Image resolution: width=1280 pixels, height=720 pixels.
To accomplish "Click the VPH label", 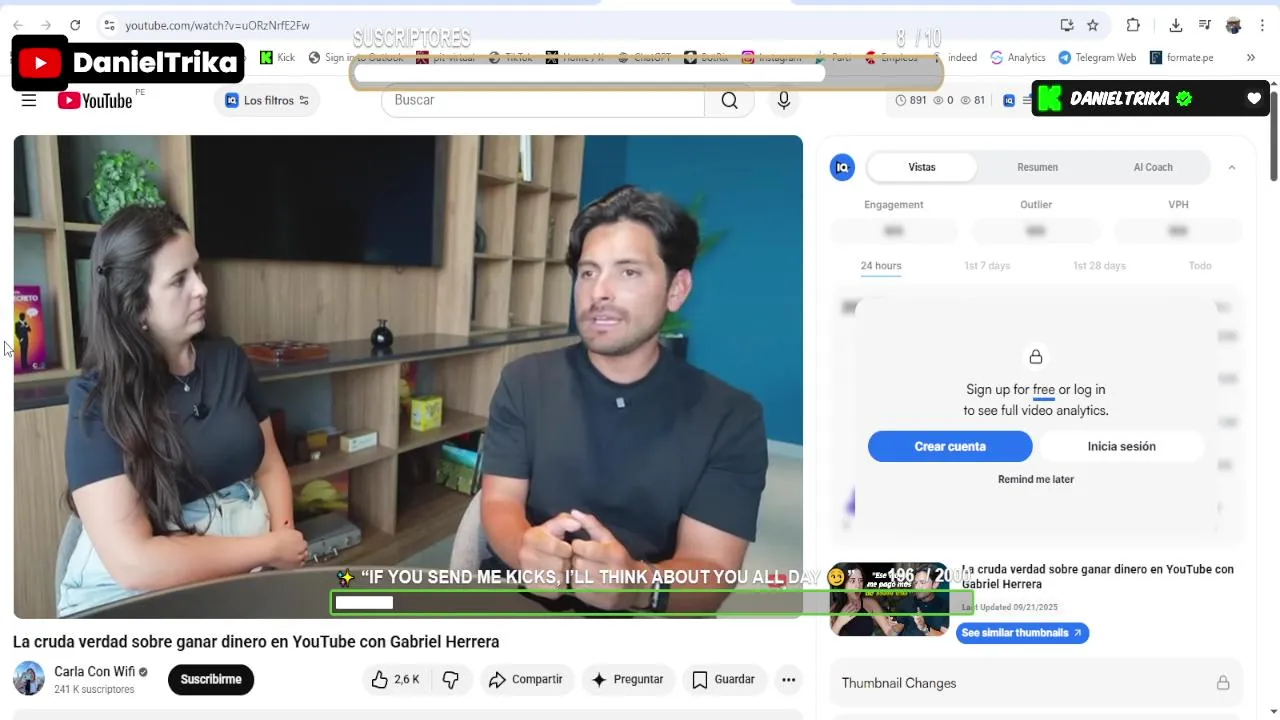I will pyautogui.click(x=1179, y=205).
